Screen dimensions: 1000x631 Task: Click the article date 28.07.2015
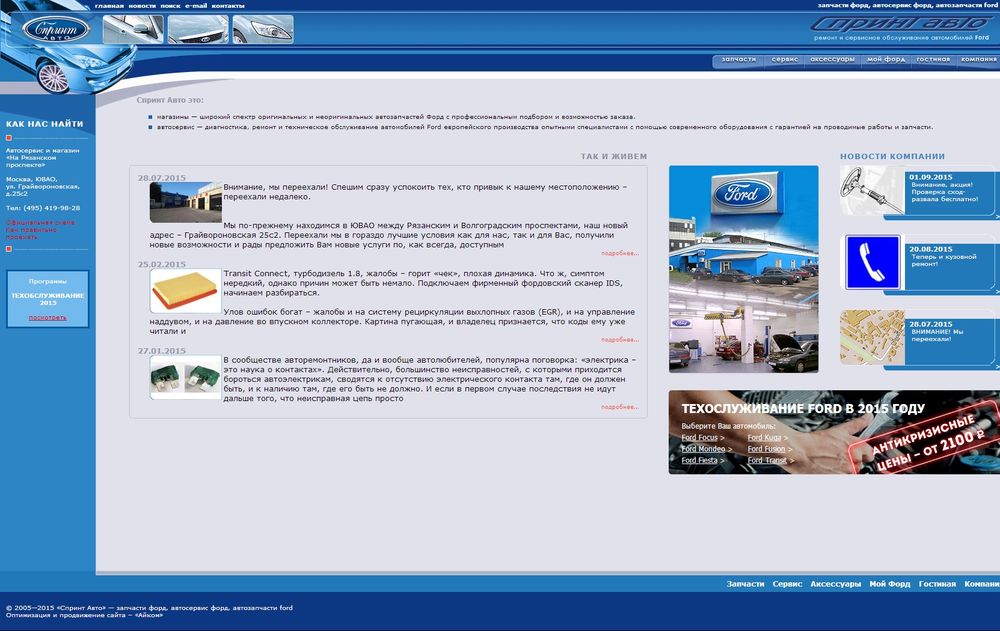pos(162,178)
